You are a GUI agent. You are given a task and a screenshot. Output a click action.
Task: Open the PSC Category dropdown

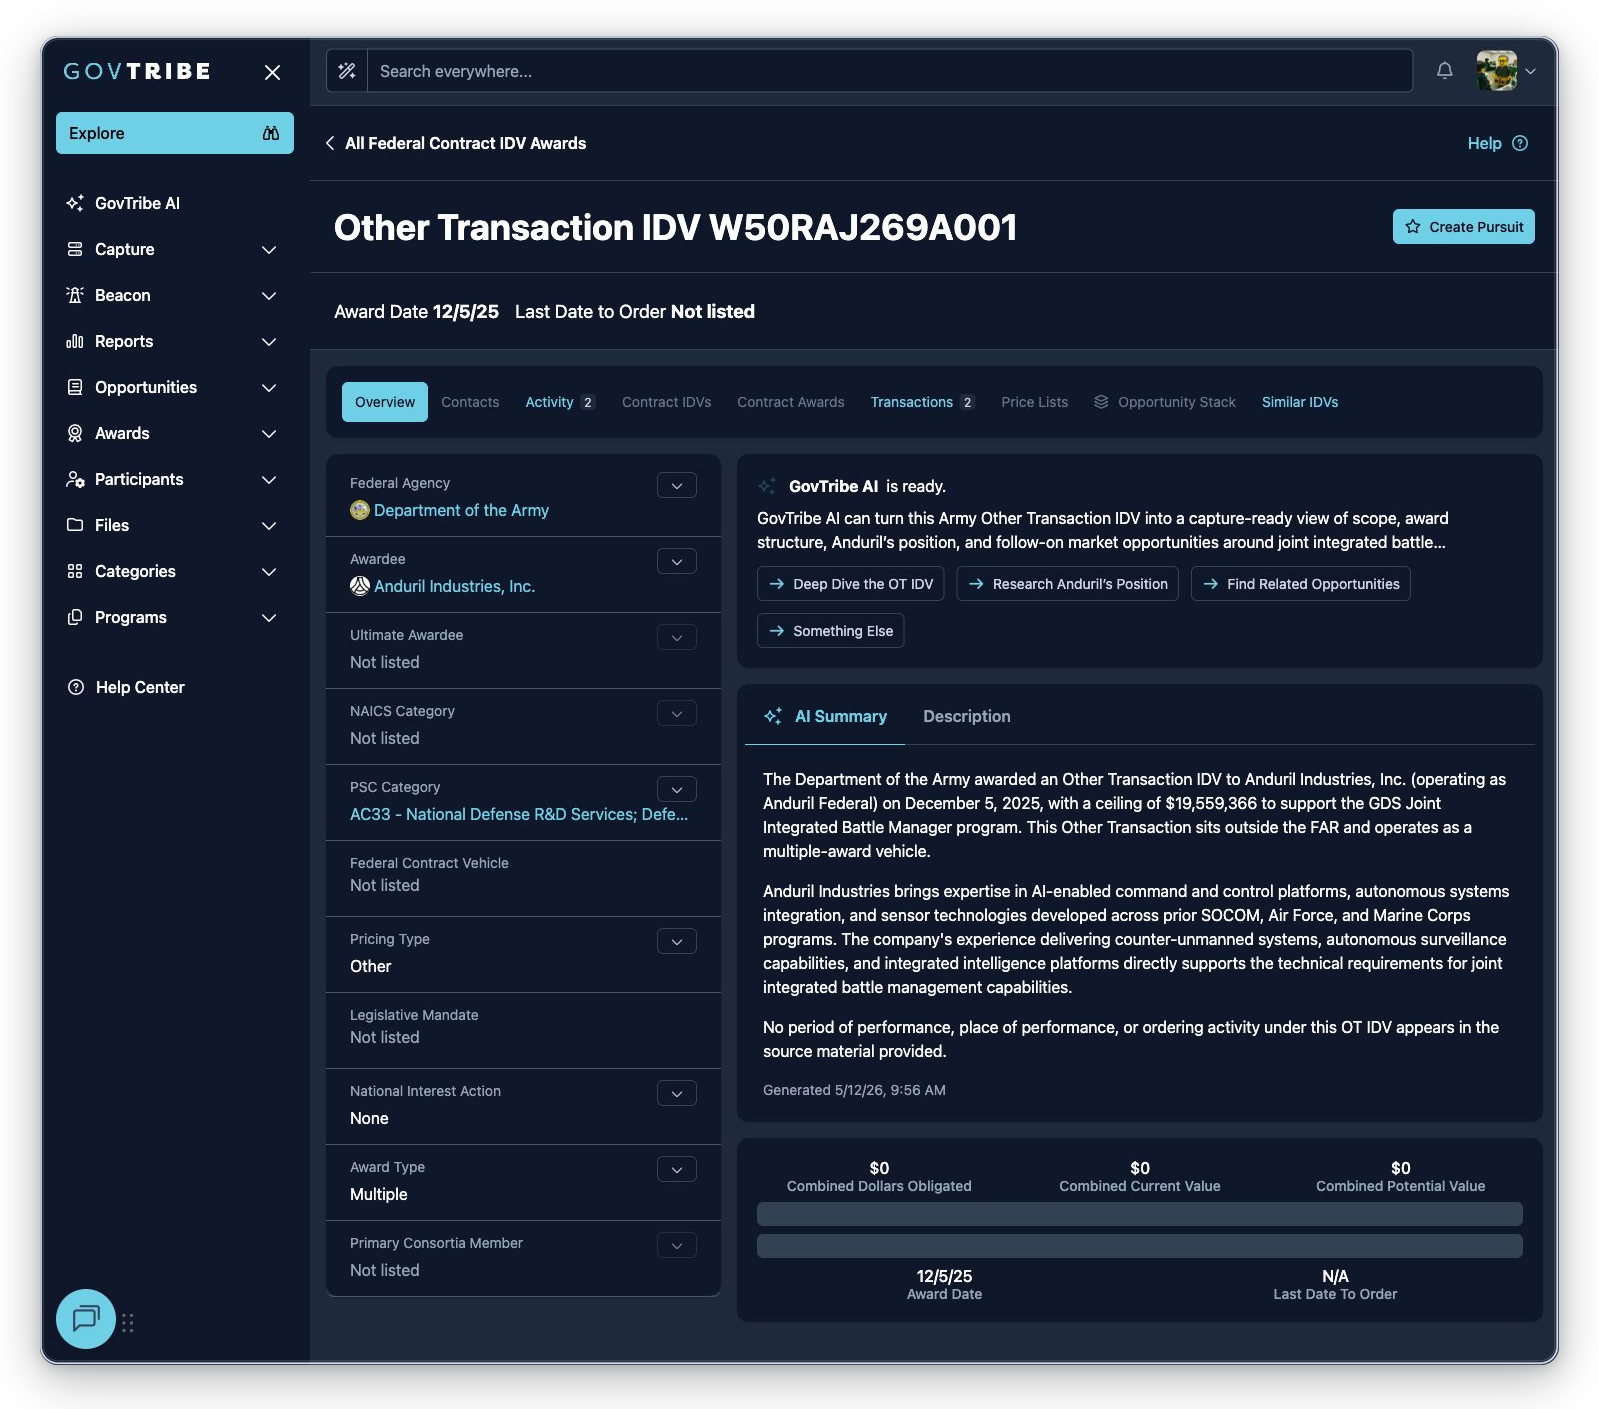(x=677, y=789)
